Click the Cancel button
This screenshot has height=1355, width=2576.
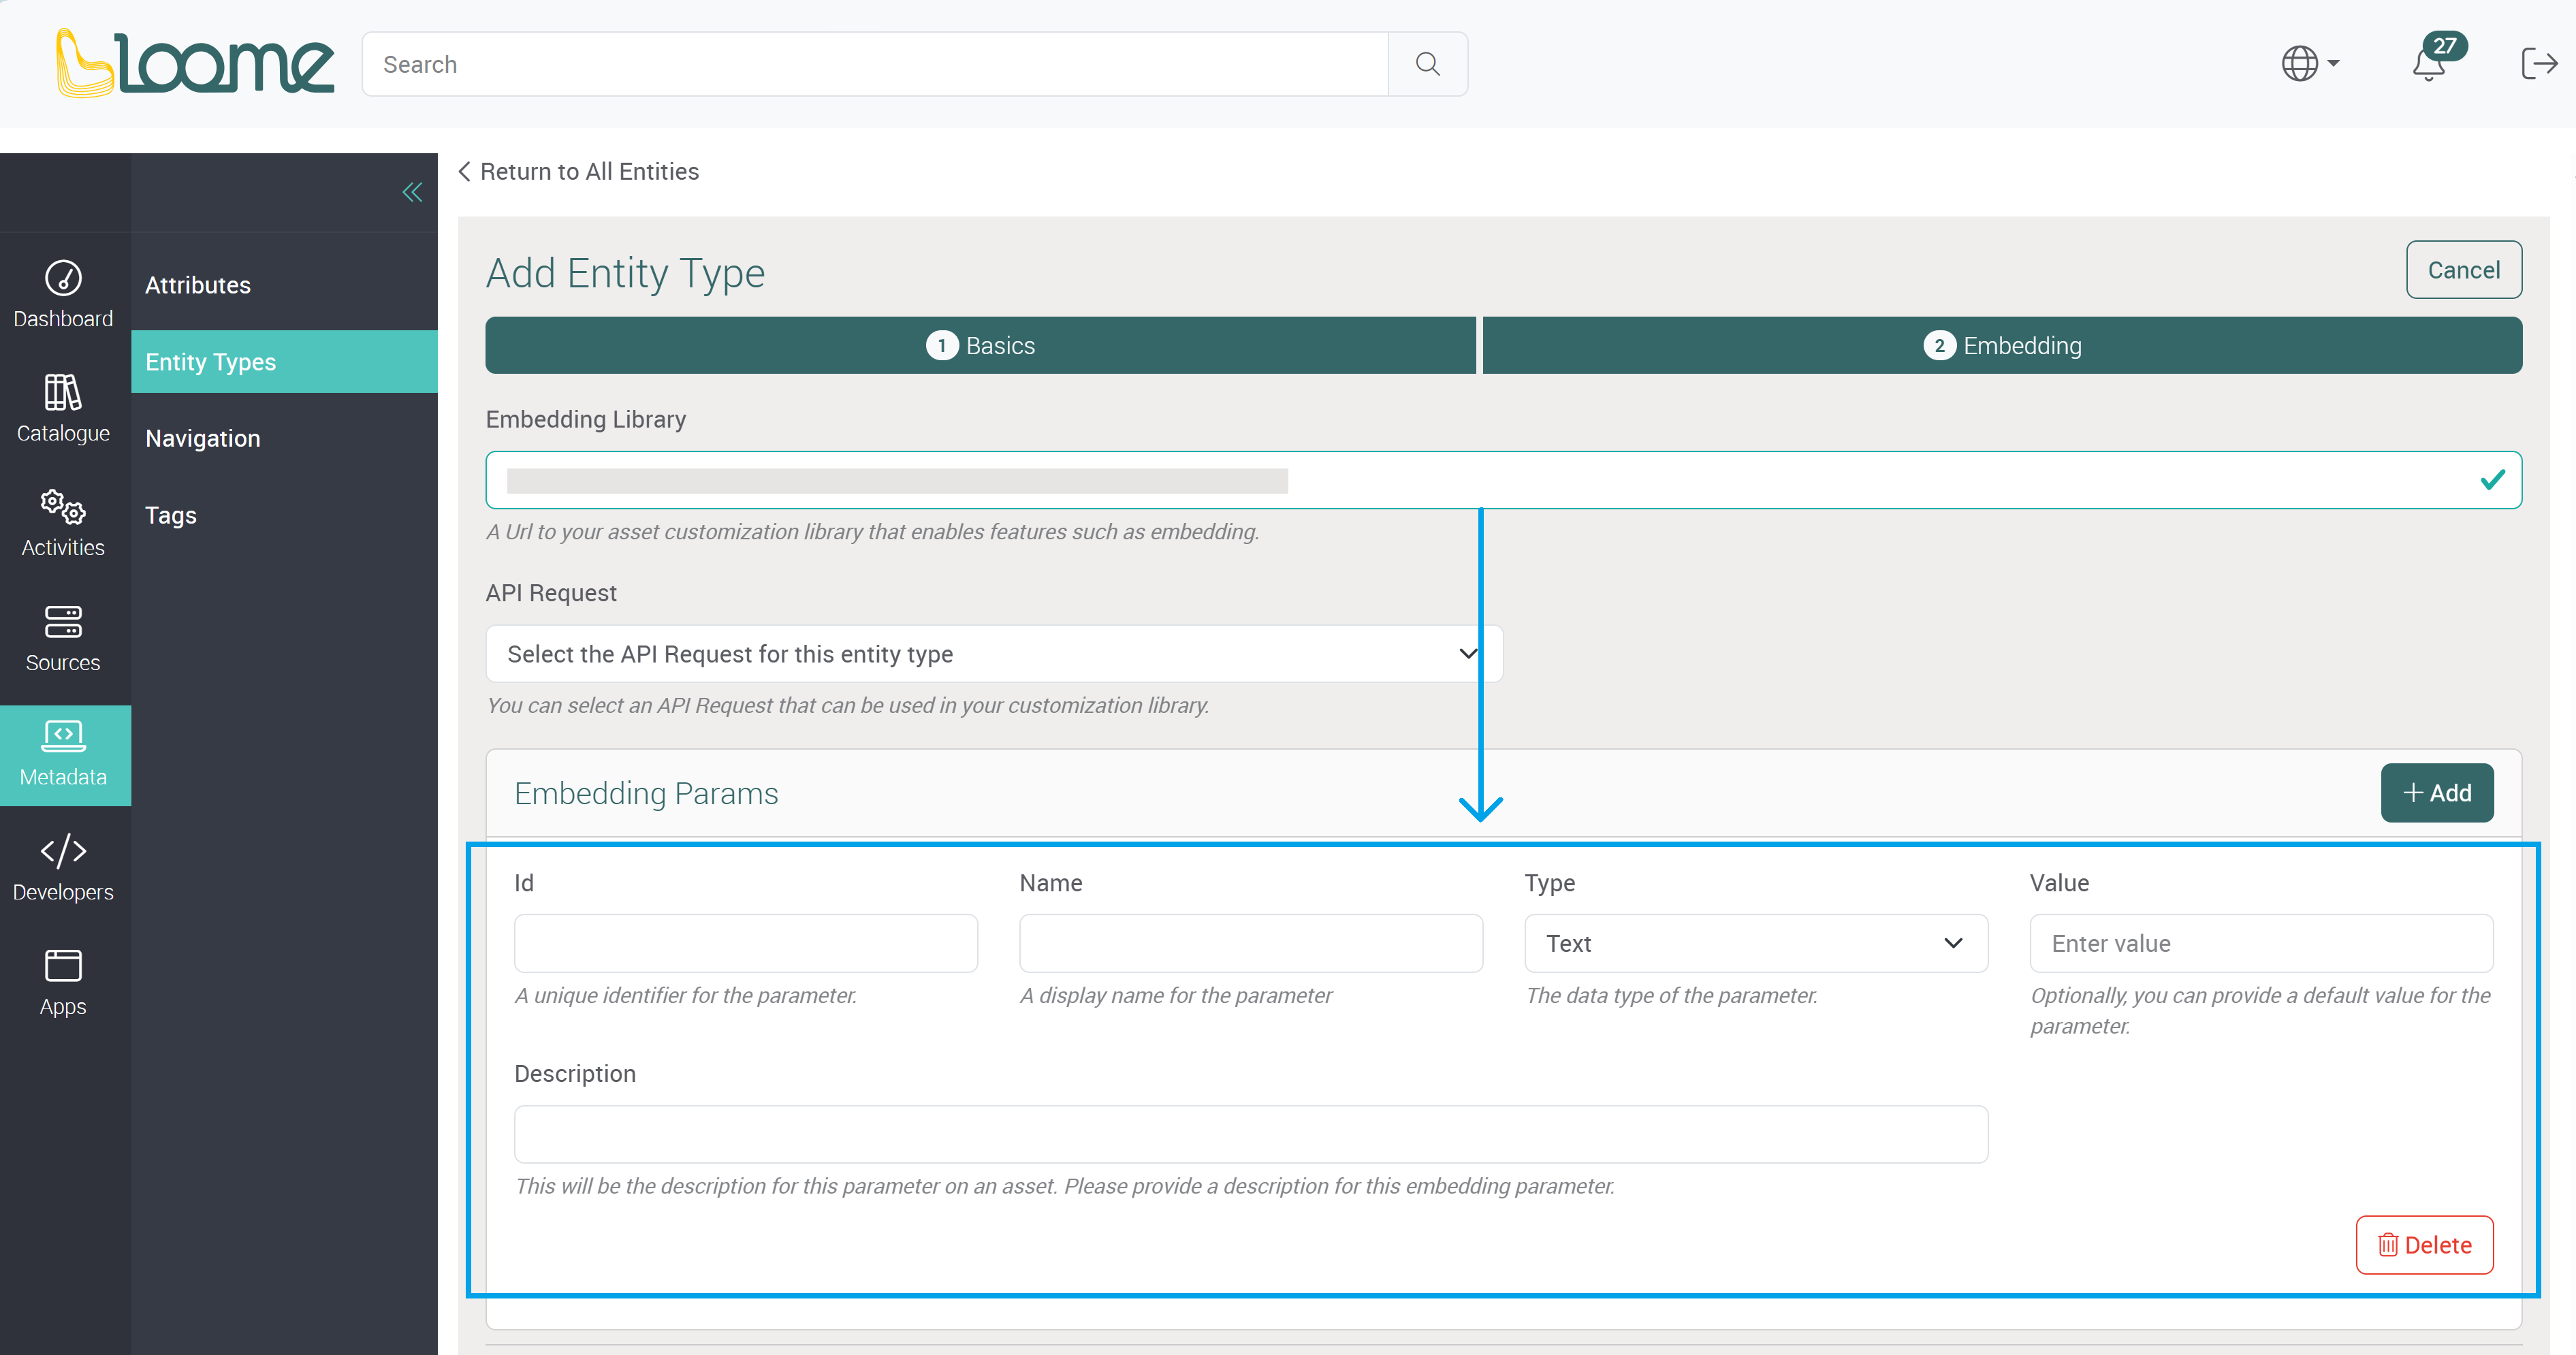(x=2463, y=270)
